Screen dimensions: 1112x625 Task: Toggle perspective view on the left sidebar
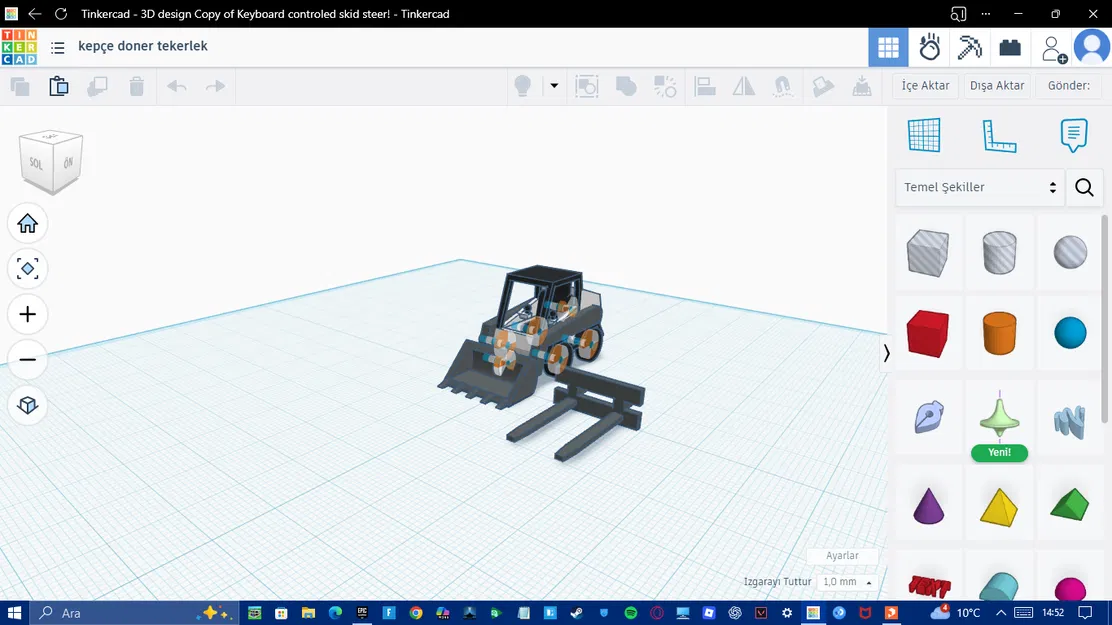coord(27,405)
